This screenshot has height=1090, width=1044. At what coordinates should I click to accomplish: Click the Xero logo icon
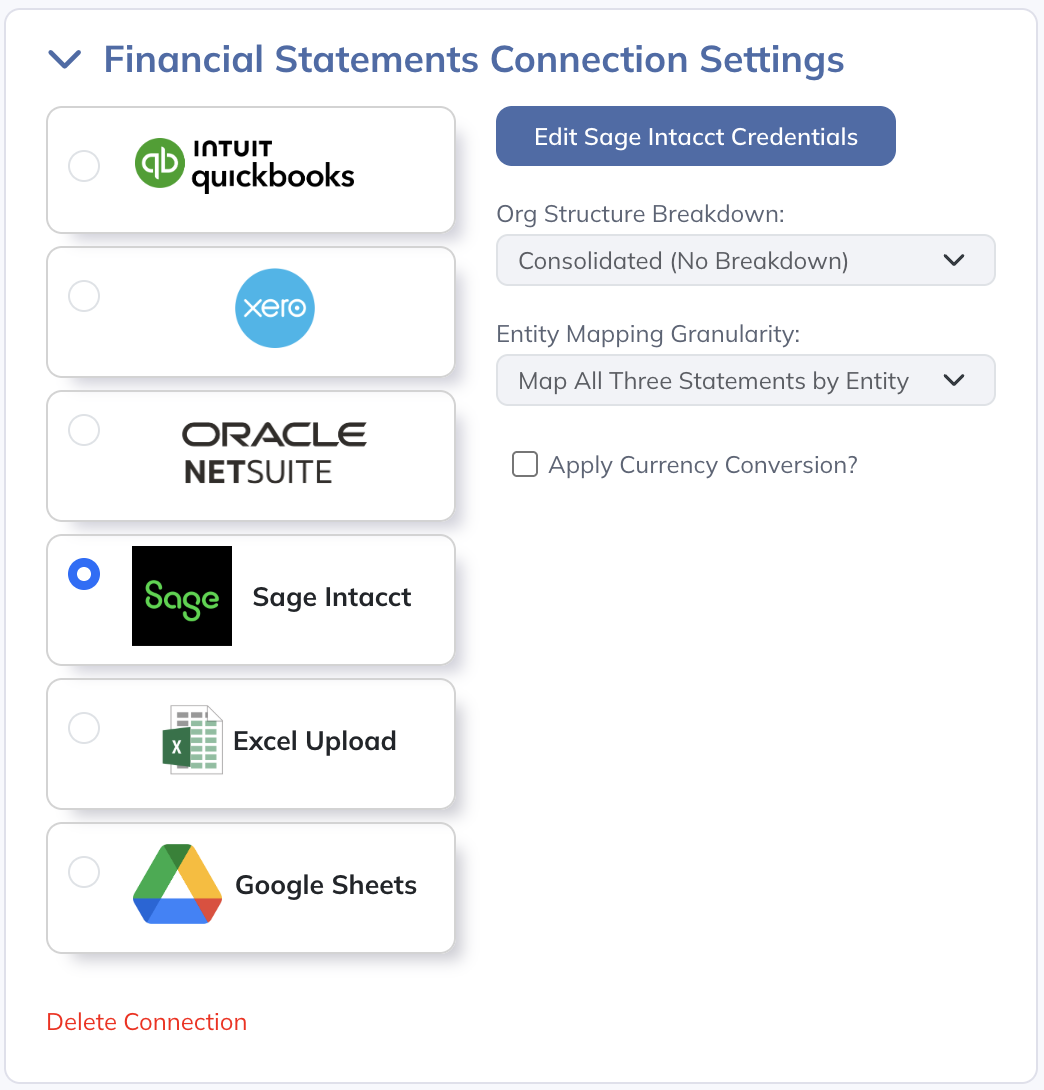[x=275, y=309]
